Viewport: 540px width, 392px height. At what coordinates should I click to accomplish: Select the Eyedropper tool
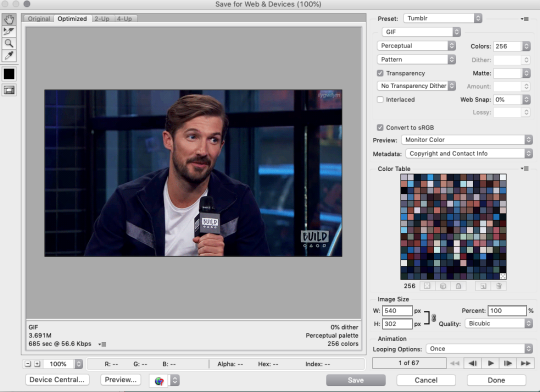(x=9, y=55)
